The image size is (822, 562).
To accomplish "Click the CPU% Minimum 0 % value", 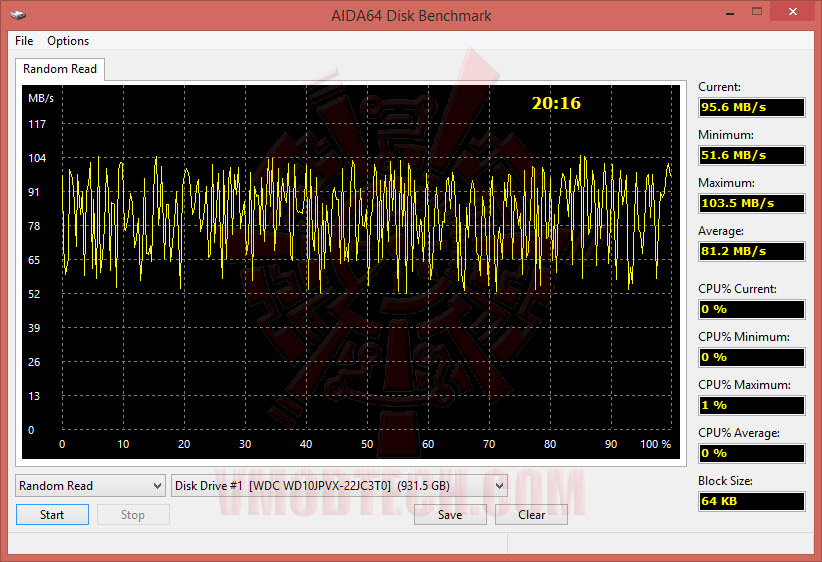I will click(x=751, y=358).
